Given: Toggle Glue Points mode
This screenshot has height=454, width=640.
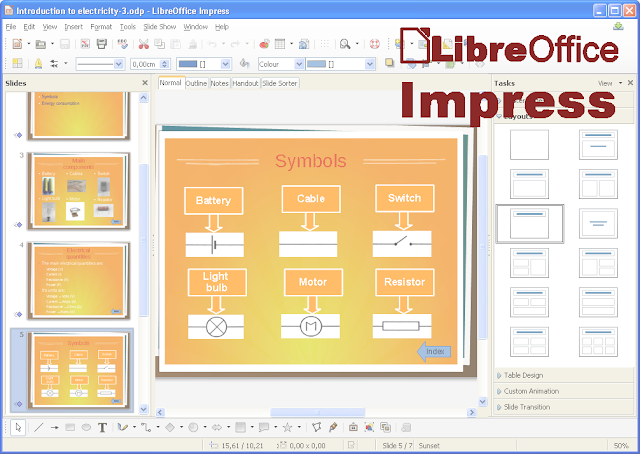Looking at the screenshot, I should pyautogui.click(x=333, y=427).
